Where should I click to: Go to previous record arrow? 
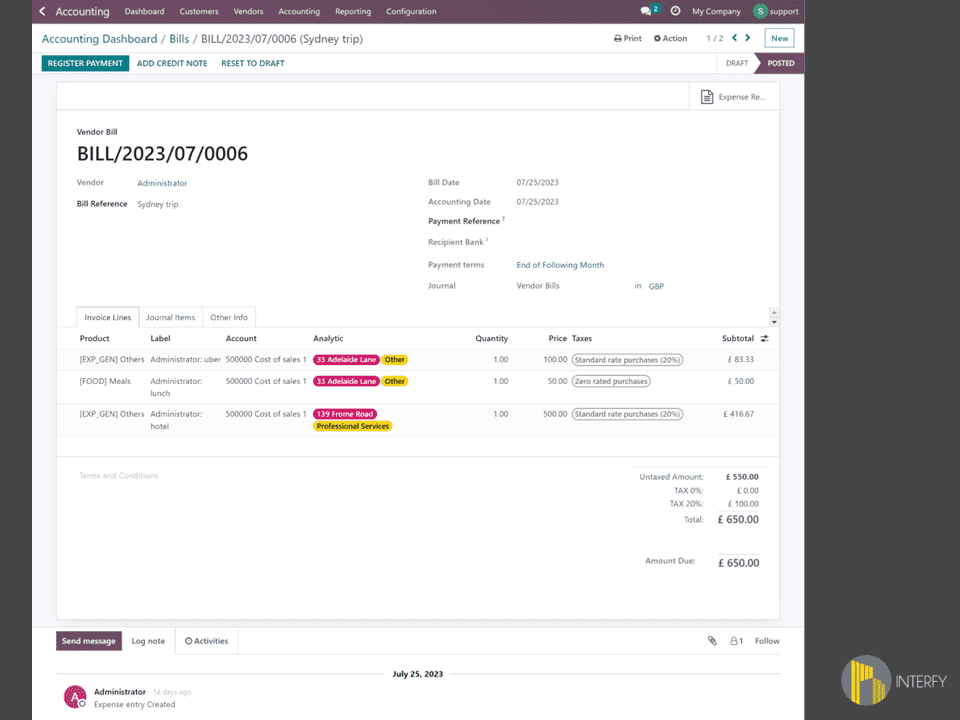pyautogui.click(x=735, y=38)
